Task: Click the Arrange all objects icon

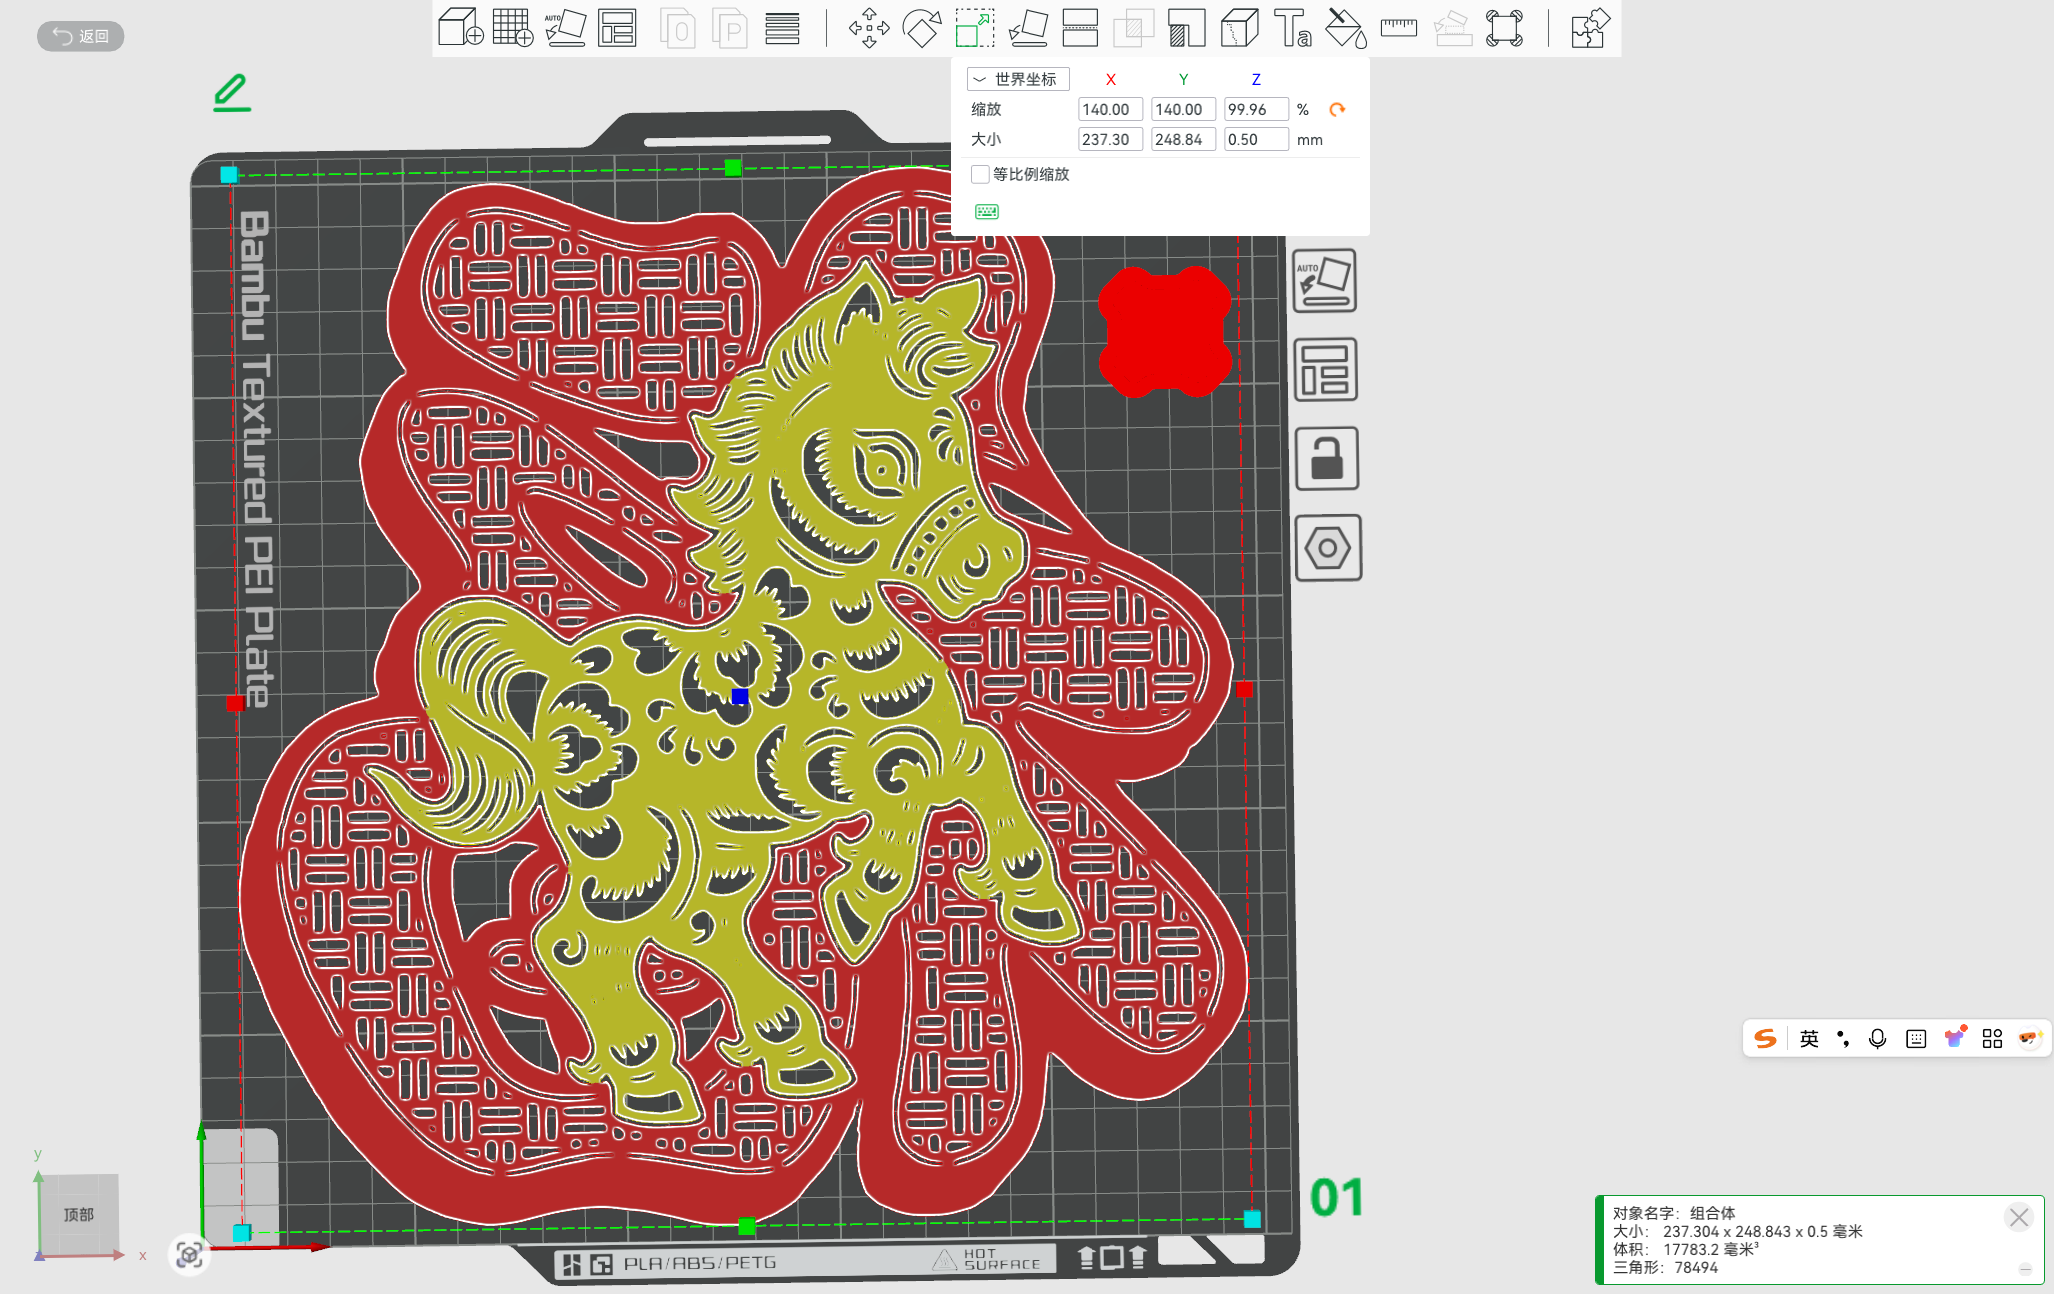Action: click(617, 28)
